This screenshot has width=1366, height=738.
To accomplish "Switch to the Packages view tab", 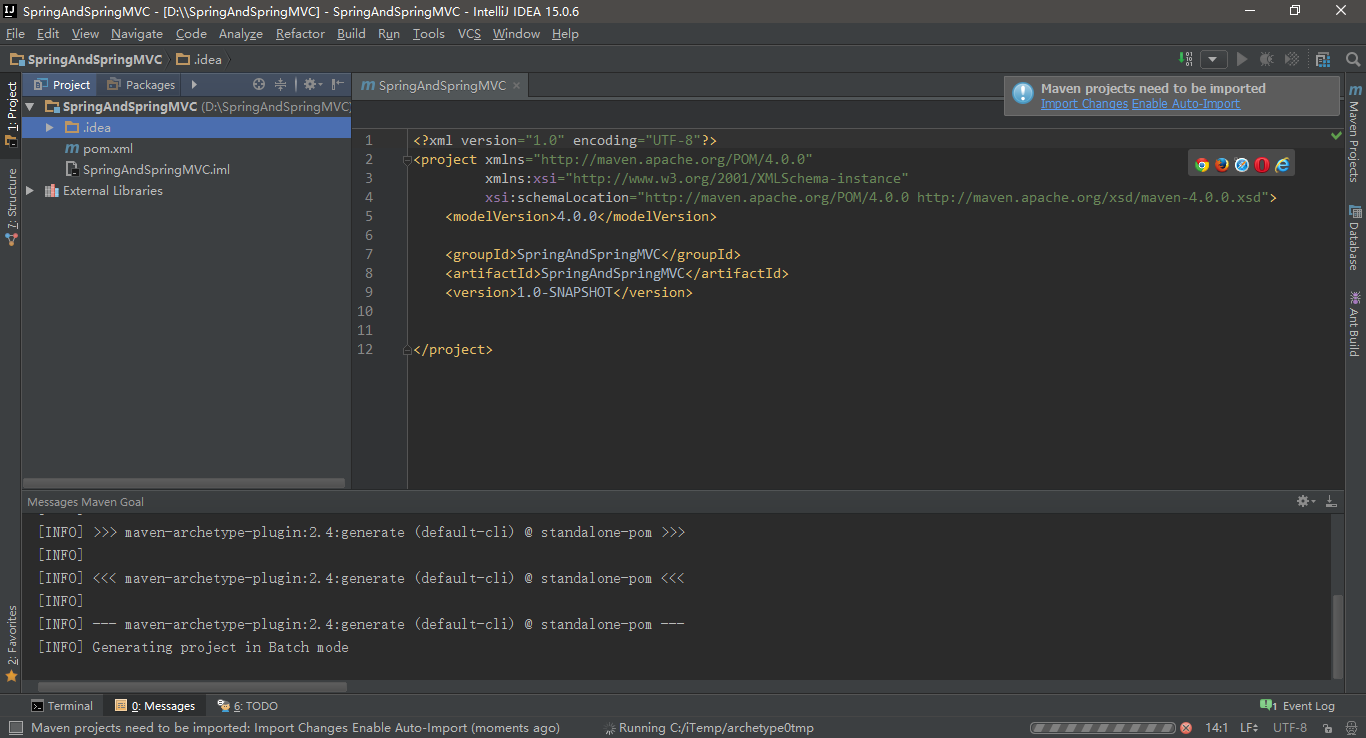I will point(141,85).
